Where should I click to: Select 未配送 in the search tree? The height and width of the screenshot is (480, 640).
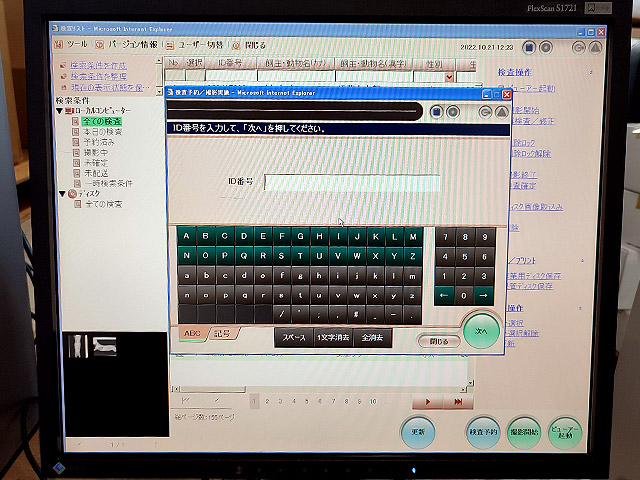click(96, 173)
